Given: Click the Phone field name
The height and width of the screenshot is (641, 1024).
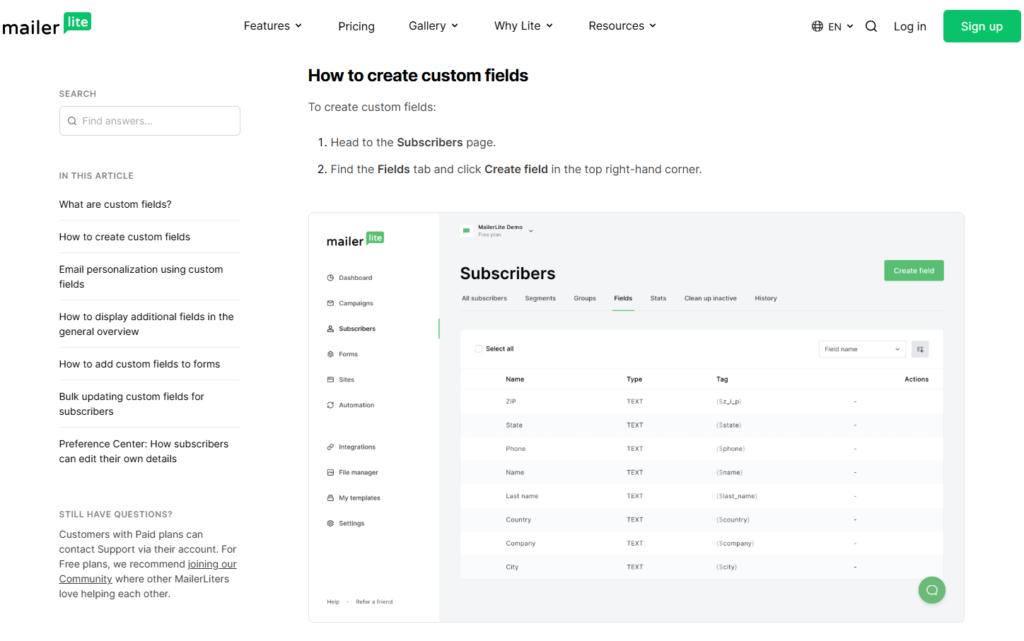Looking at the screenshot, I should 515,448.
